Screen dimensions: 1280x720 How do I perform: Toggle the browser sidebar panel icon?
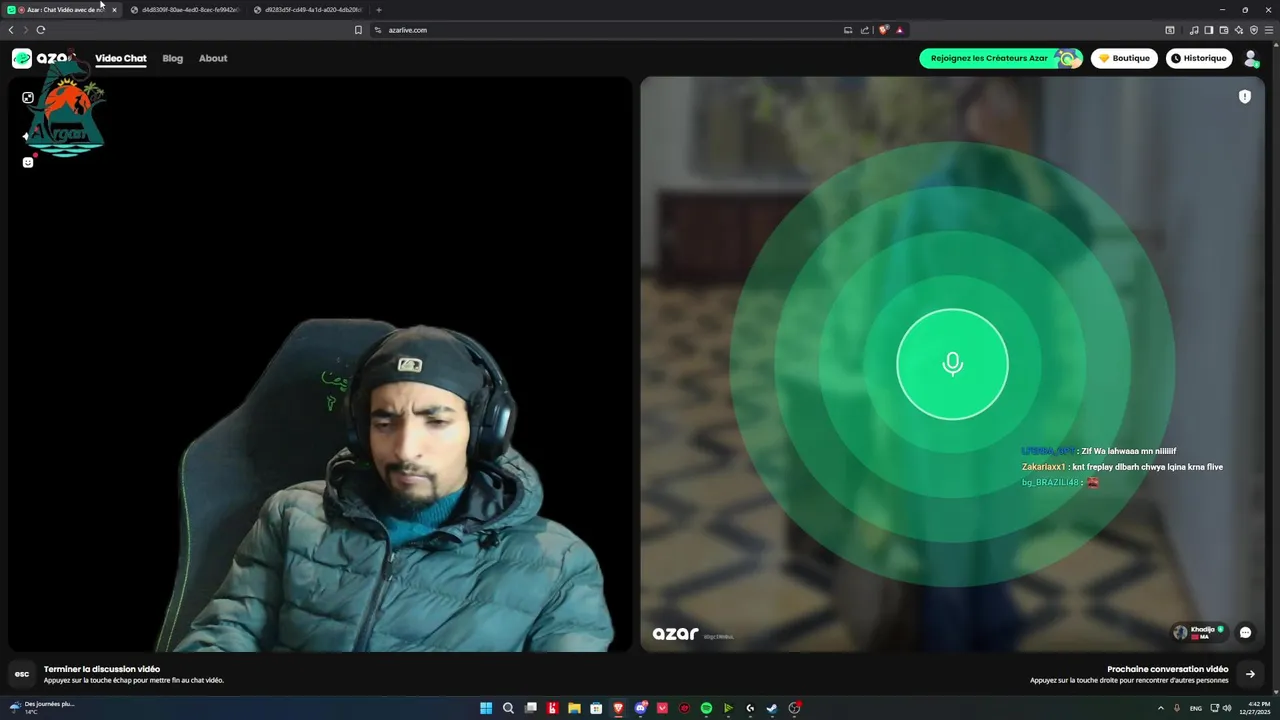pyautogui.click(x=1208, y=30)
